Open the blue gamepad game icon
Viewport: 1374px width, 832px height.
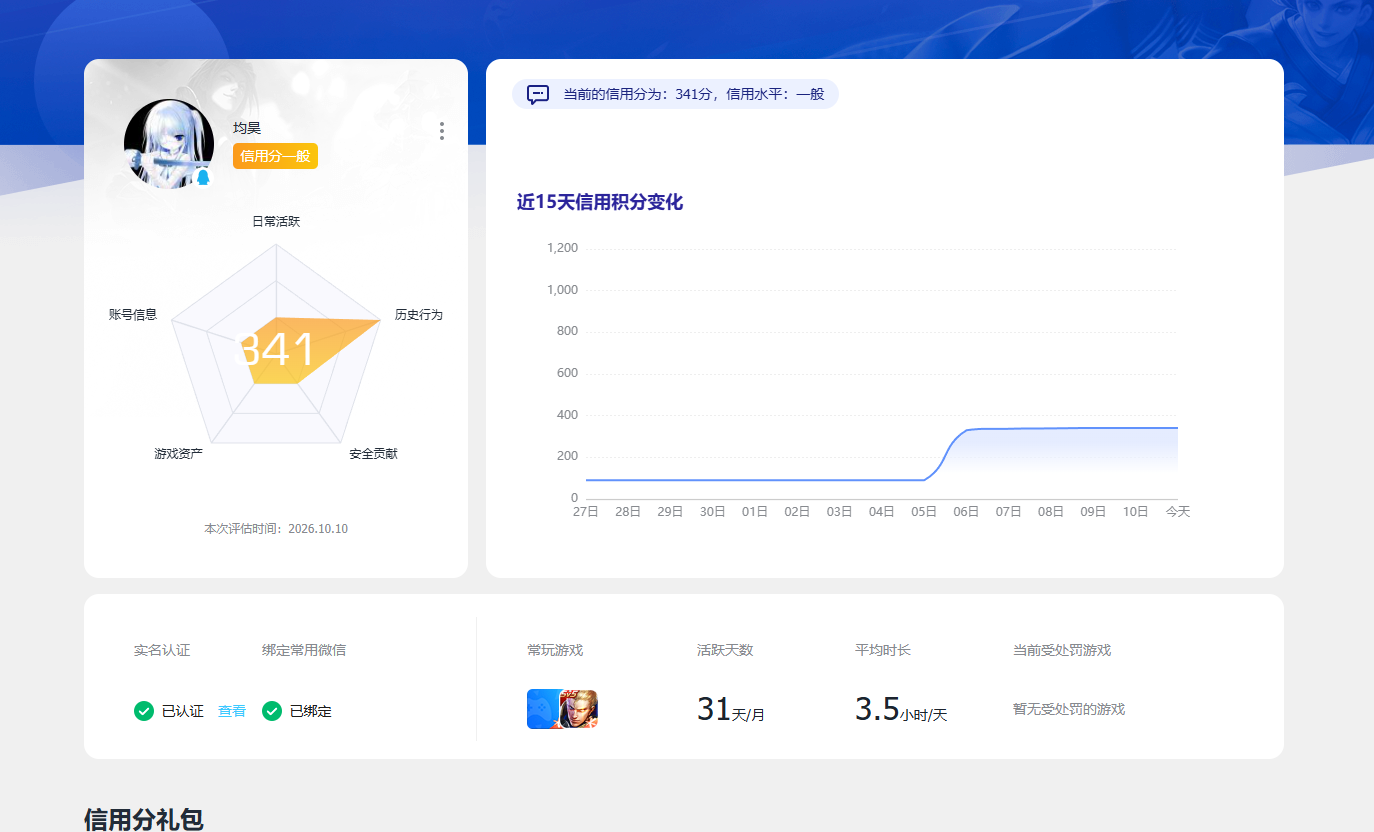click(543, 709)
